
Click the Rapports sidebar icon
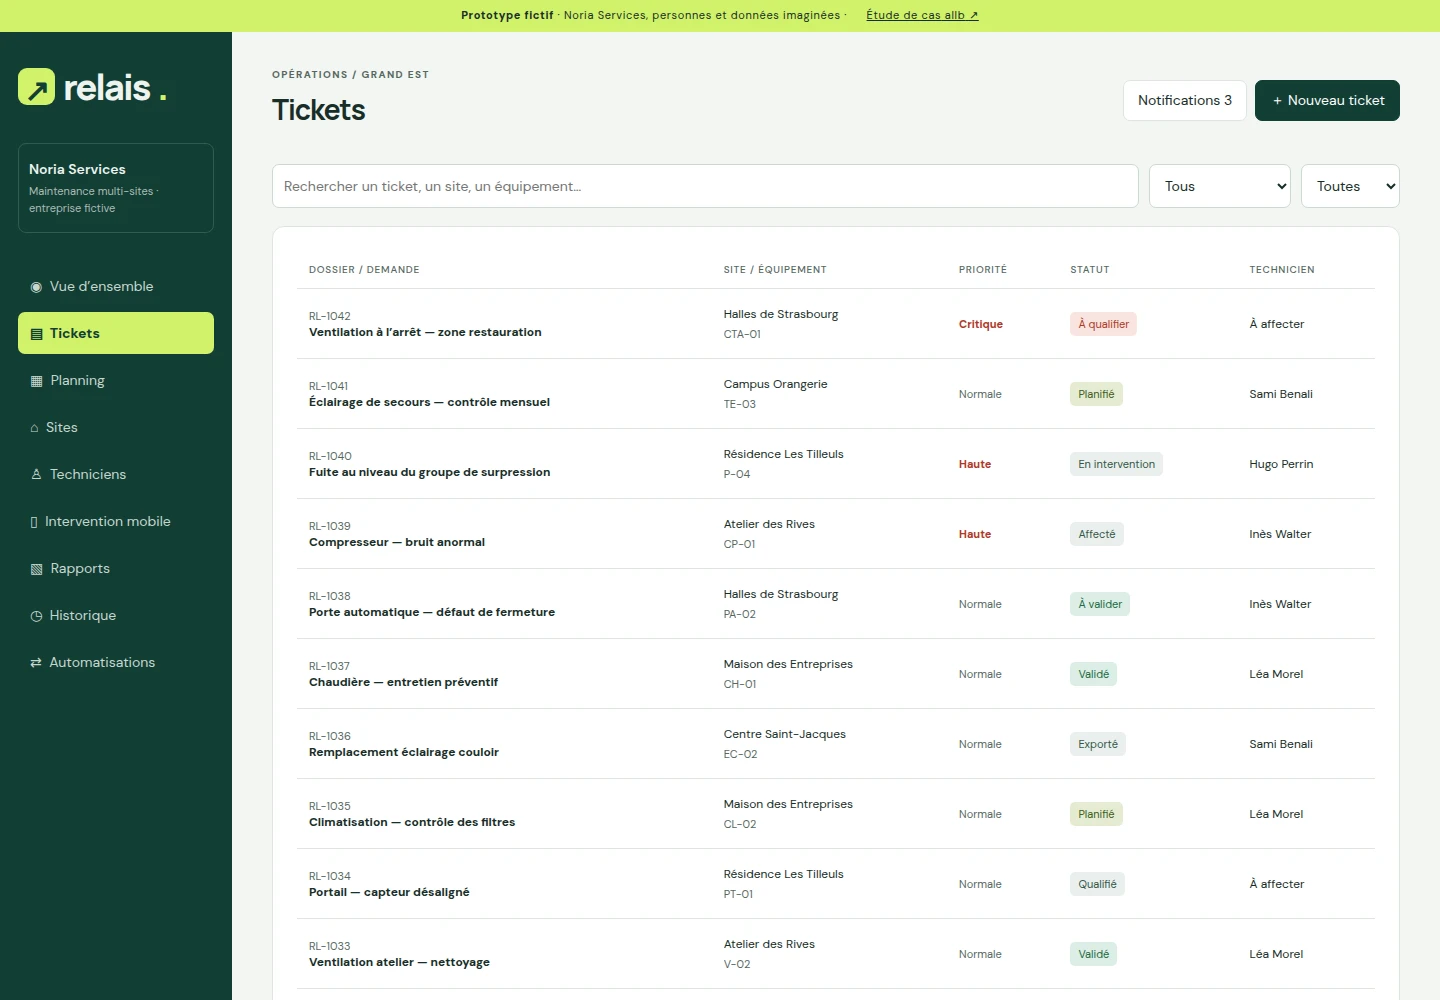tap(37, 569)
